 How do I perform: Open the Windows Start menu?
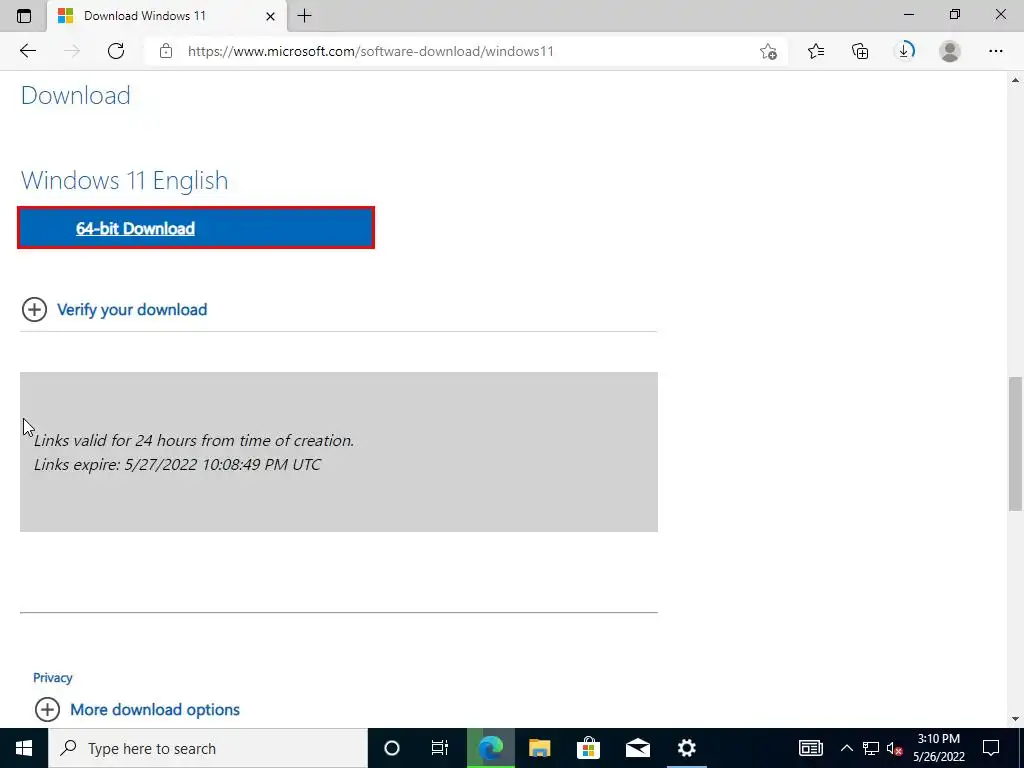click(24, 748)
